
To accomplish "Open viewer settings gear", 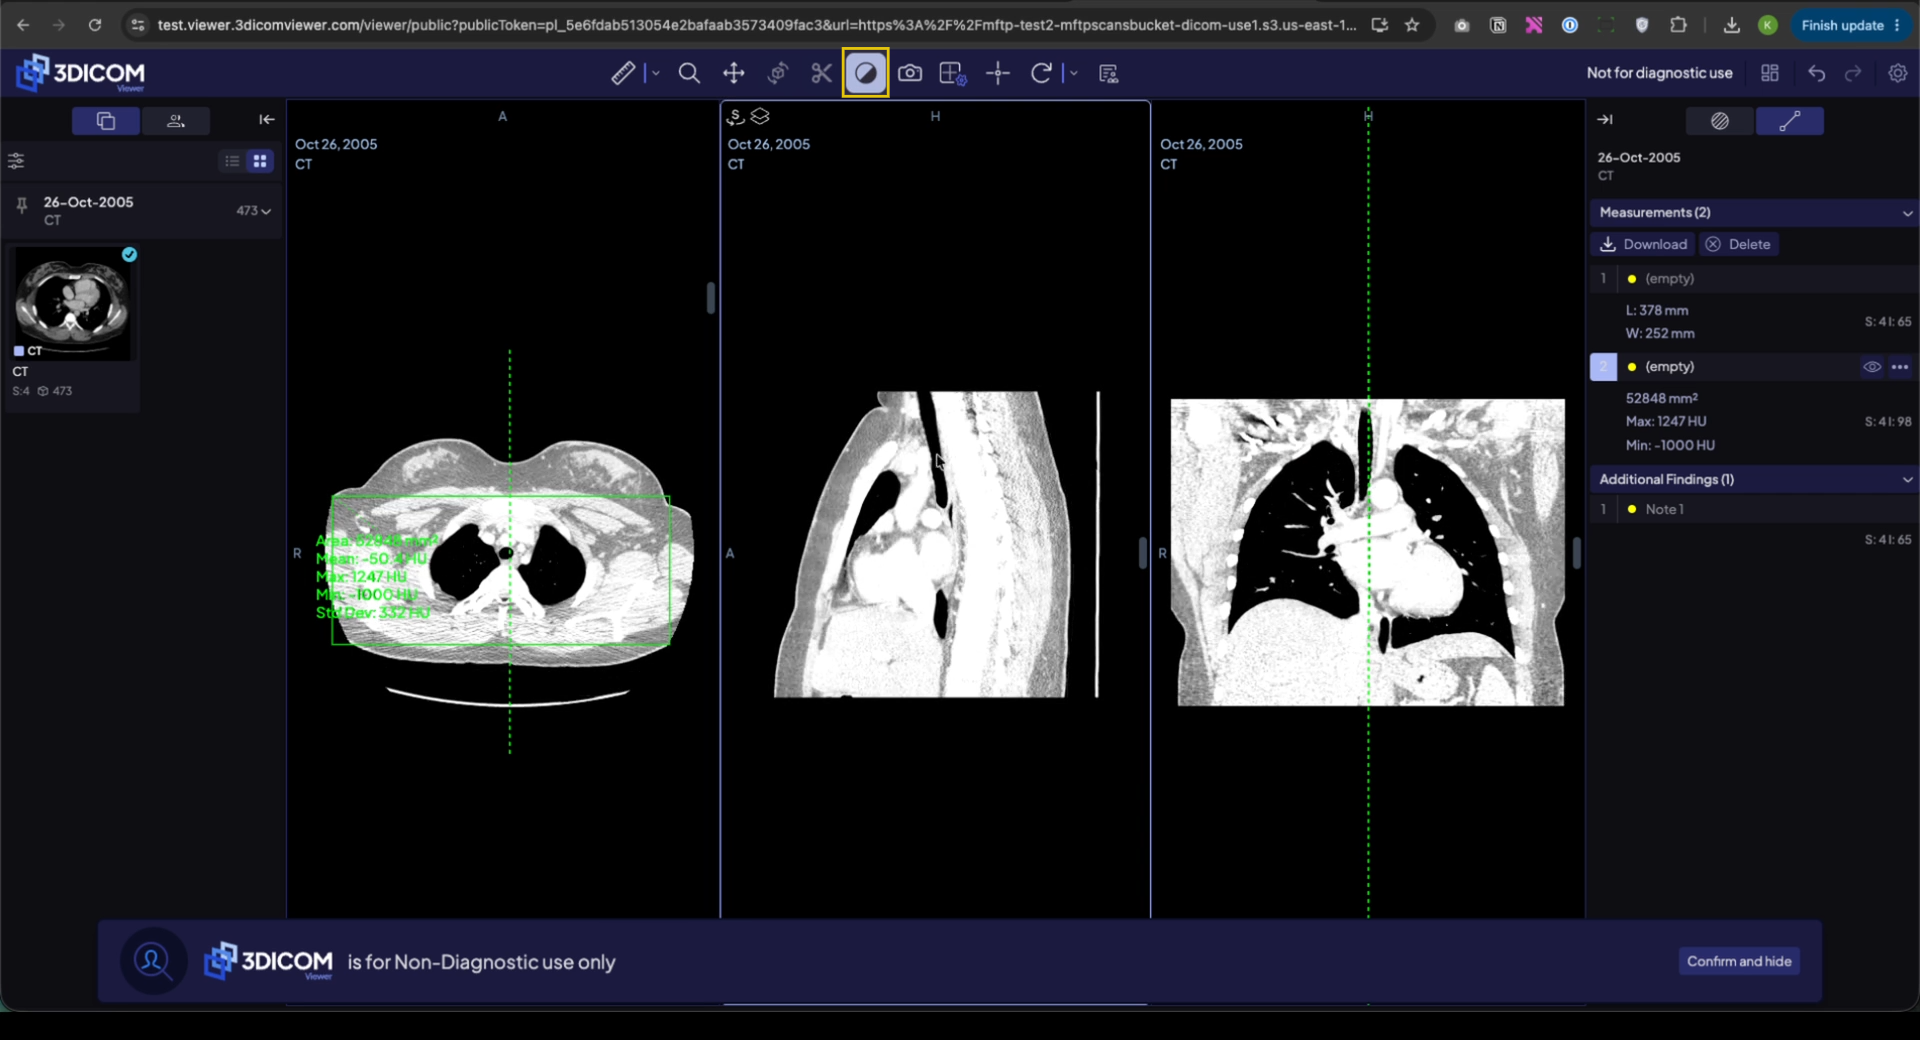I will pos(1898,73).
